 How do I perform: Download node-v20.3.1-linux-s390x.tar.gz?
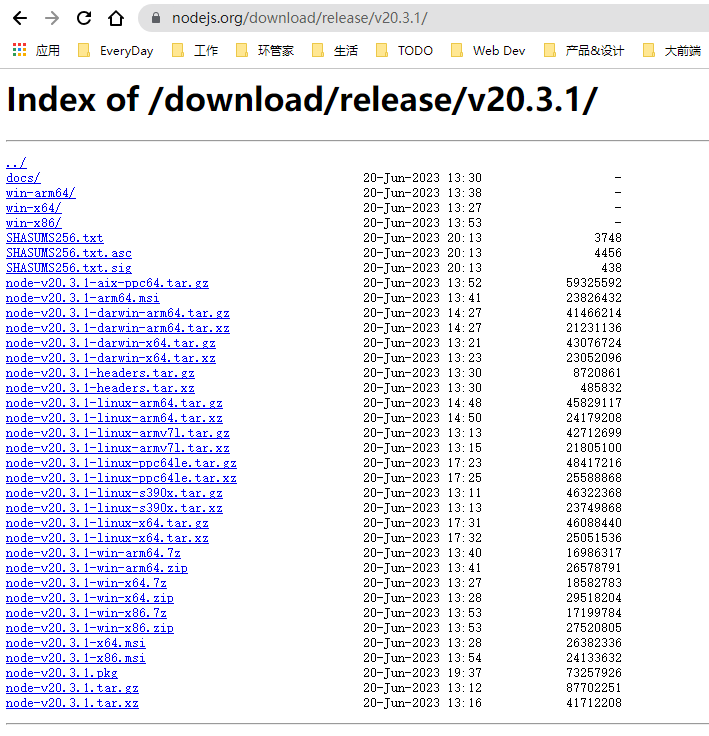coord(114,493)
